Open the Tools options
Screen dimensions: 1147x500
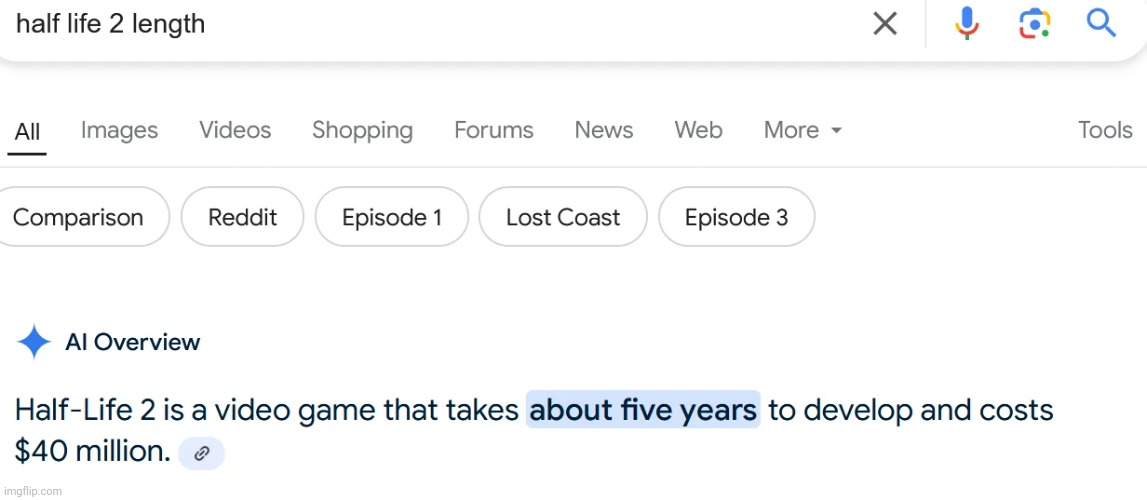click(1105, 130)
